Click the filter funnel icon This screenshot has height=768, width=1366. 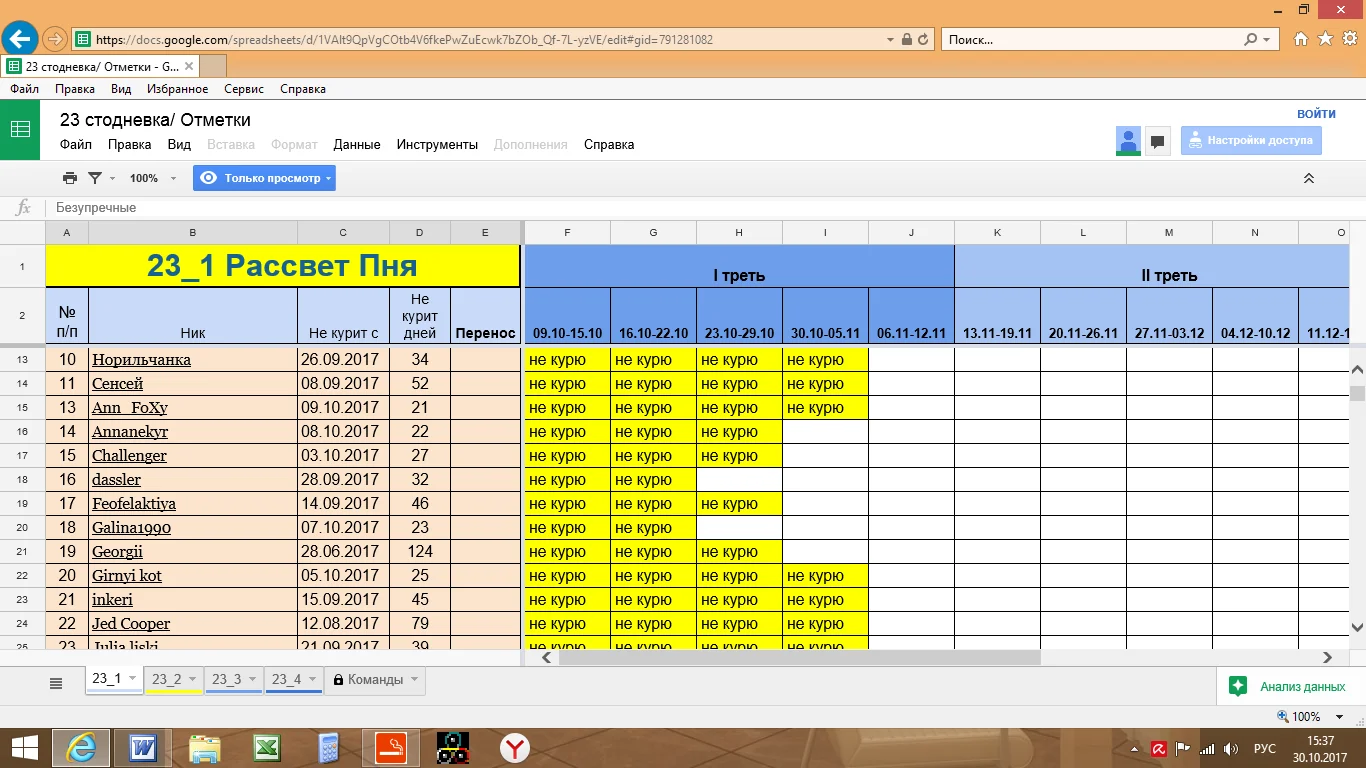click(x=95, y=178)
